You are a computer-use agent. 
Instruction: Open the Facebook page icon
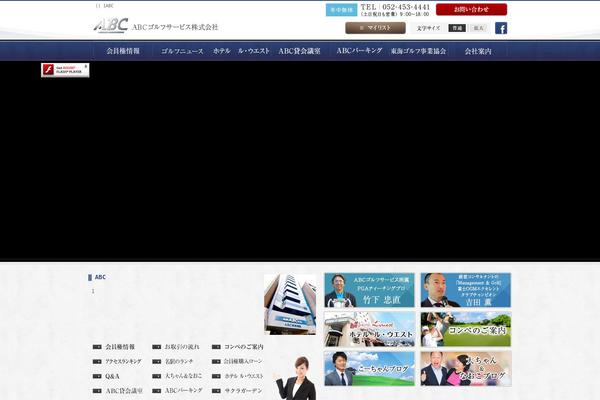[x=501, y=28]
